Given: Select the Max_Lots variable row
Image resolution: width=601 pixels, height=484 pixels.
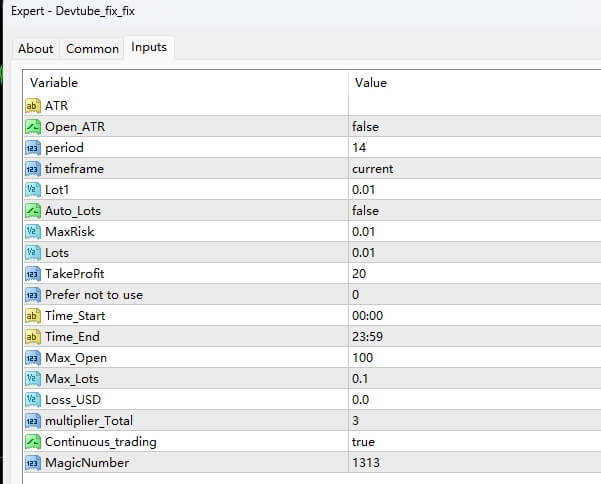Looking at the screenshot, I should 72,378.
